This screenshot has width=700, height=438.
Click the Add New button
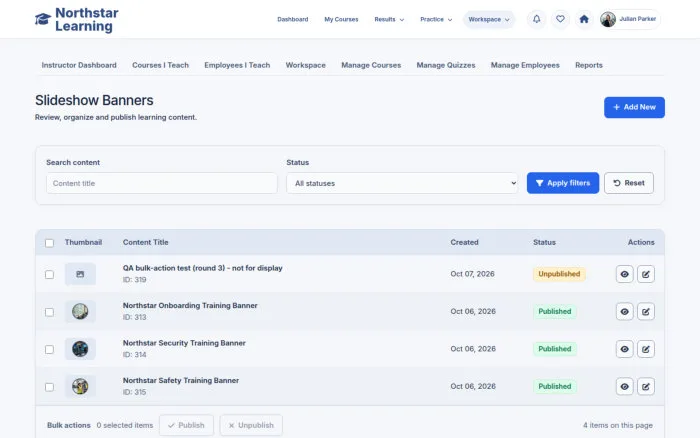(634, 107)
